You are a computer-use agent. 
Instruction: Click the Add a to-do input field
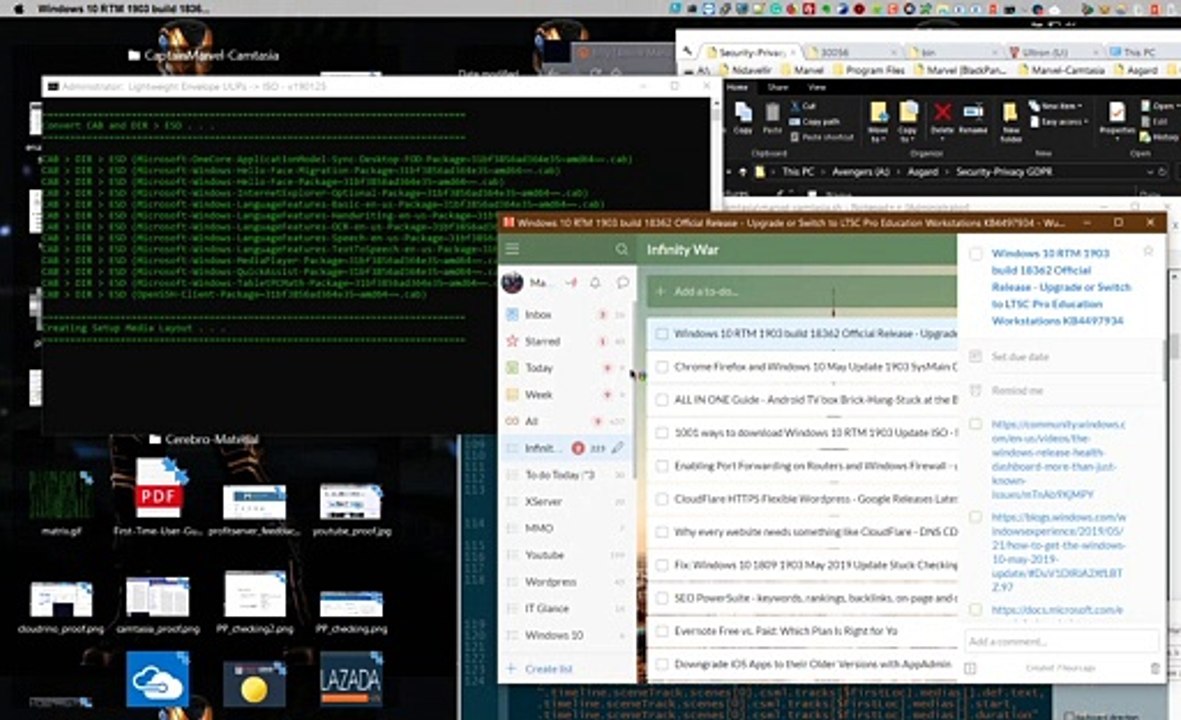coord(802,291)
